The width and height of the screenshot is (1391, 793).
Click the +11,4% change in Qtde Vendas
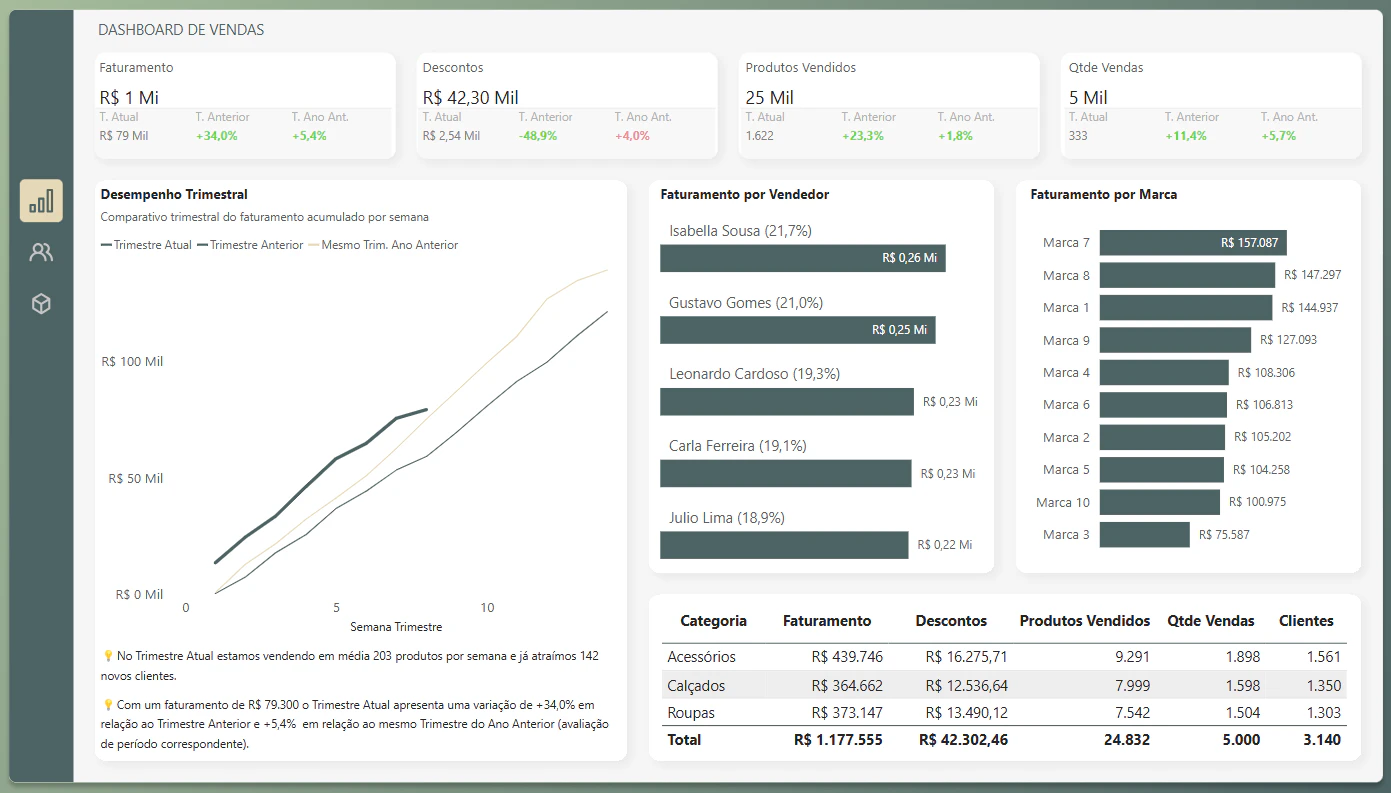point(1186,136)
